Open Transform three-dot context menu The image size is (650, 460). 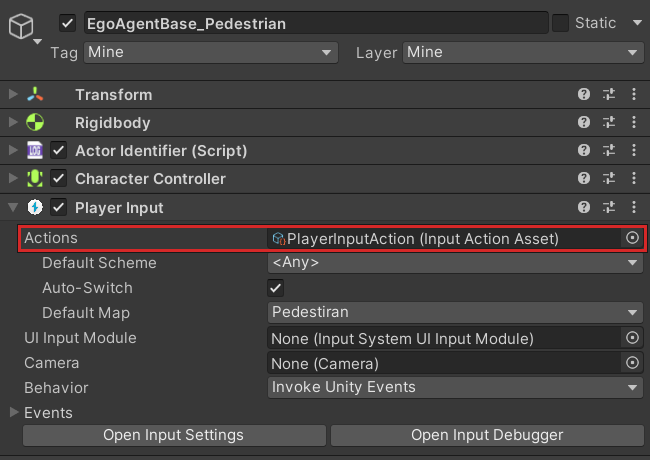pyautogui.click(x=634, y=94)
